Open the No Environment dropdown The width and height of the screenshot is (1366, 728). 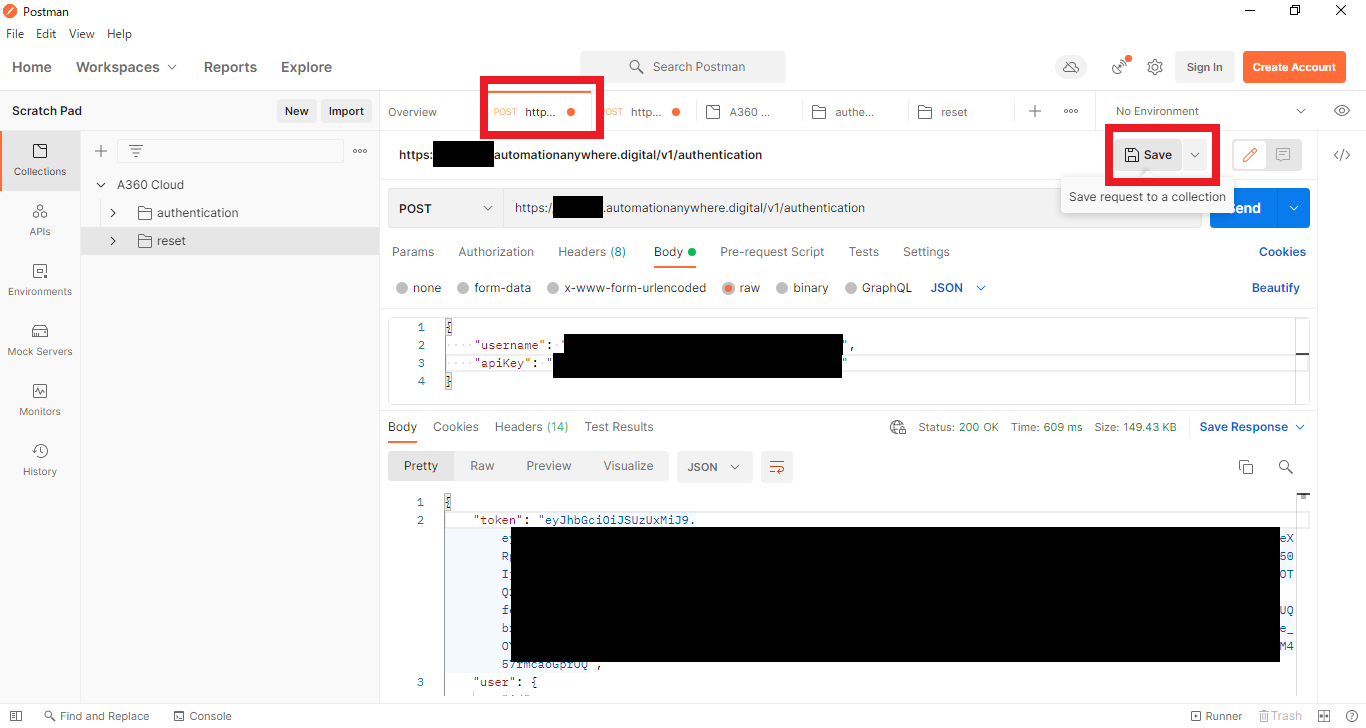pyautogui.click(x=1211, y=111)
